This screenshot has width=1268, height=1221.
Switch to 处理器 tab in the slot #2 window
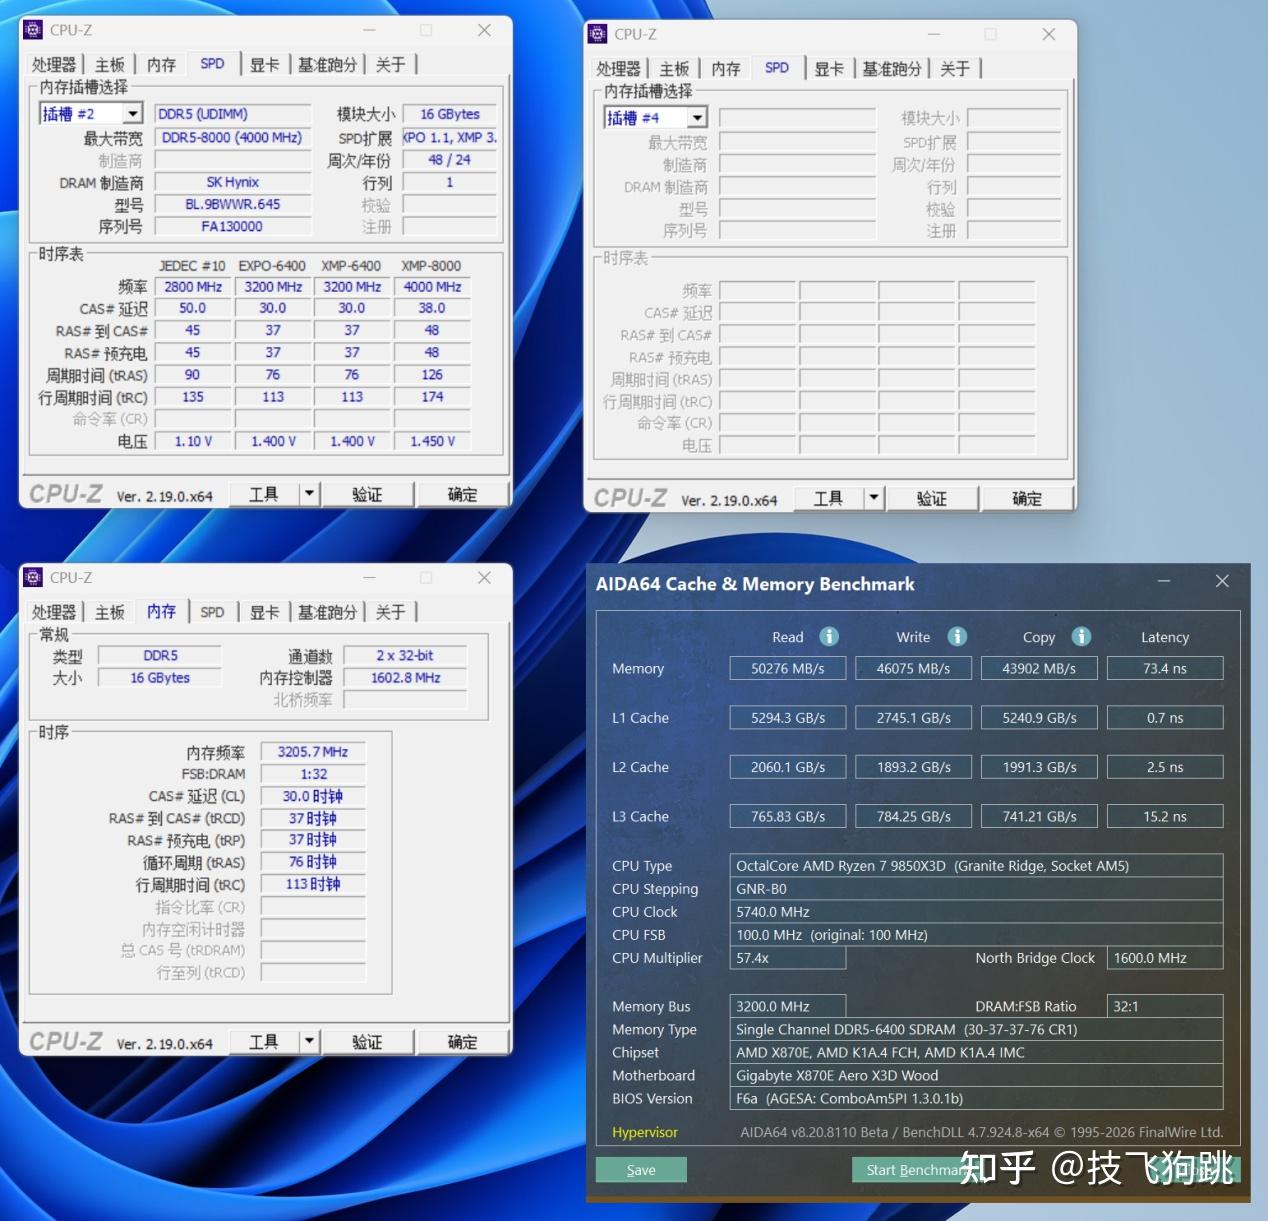coord(54,65)
